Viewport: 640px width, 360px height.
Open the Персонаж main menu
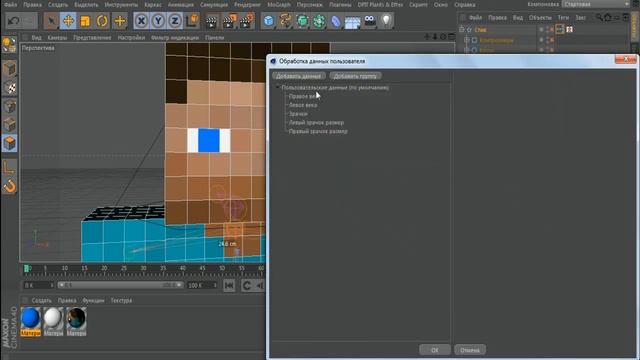tap(309, 5)
